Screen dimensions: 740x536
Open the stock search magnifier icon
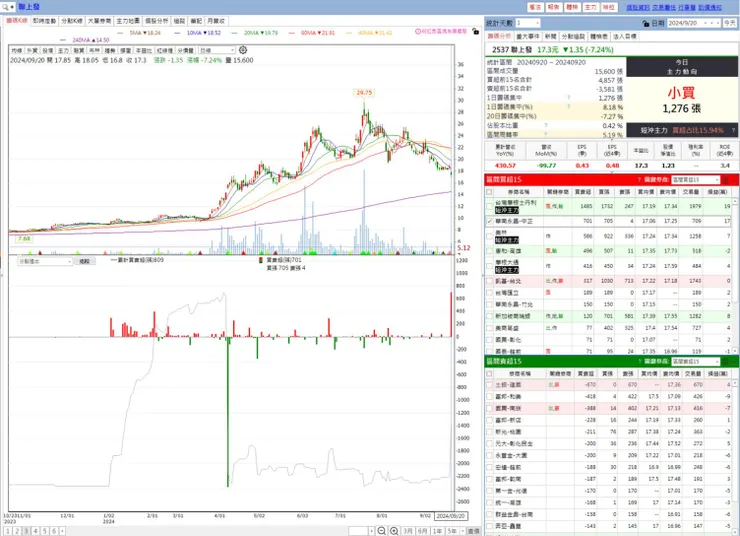5,7
